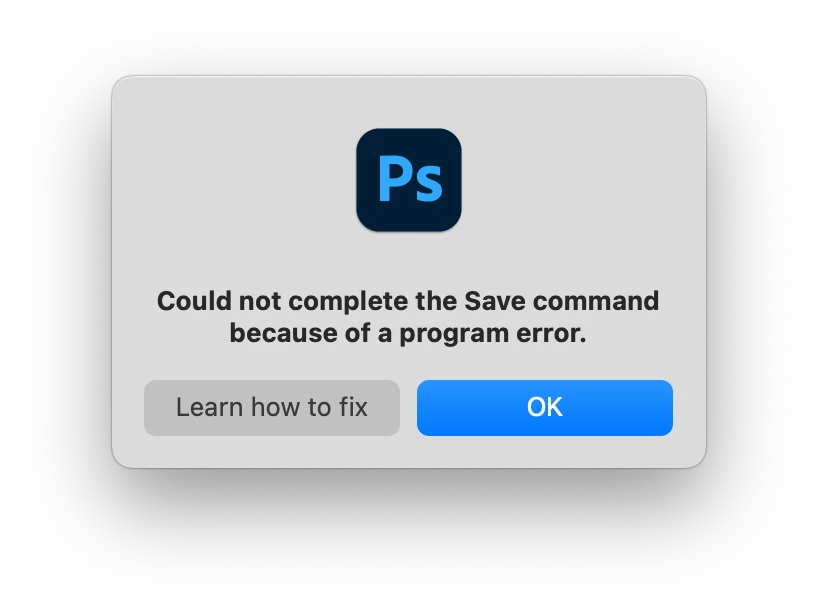Click OK to dismiss the error
The width and height of the screenshot is (818, 616).
pos(545,407)
